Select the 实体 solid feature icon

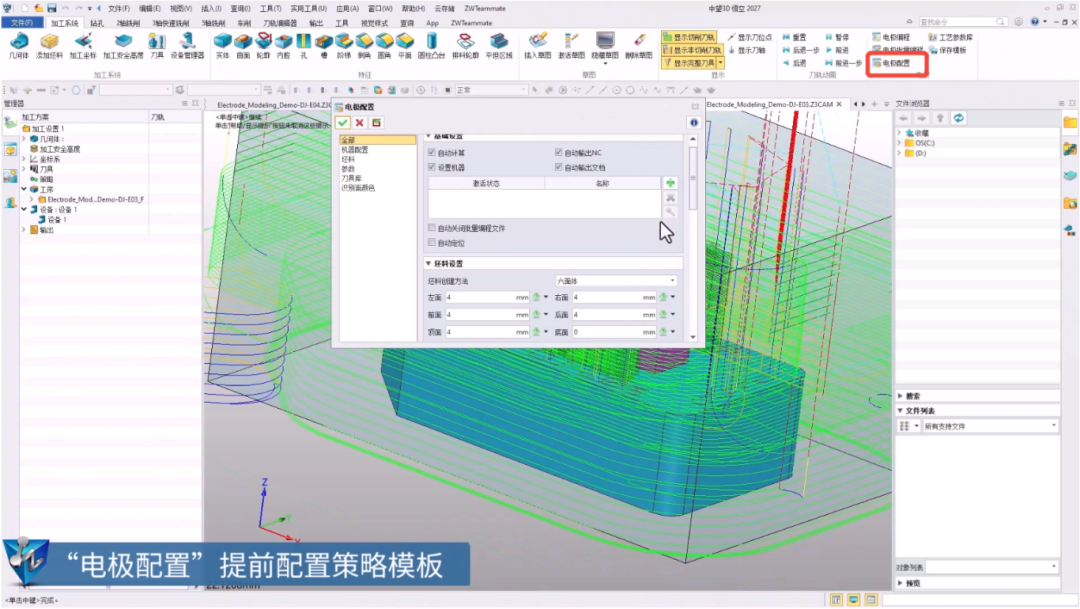point(222,45)
